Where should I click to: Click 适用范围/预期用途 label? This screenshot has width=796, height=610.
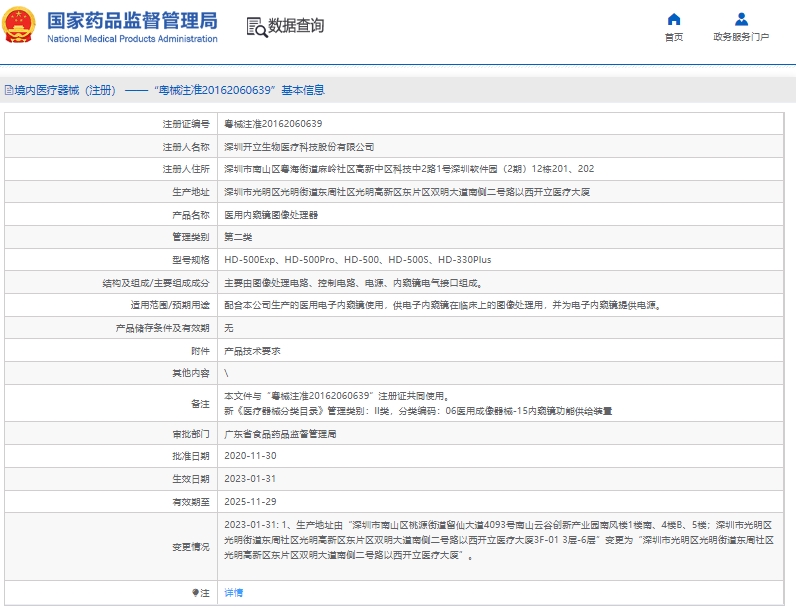pos(170,305)
